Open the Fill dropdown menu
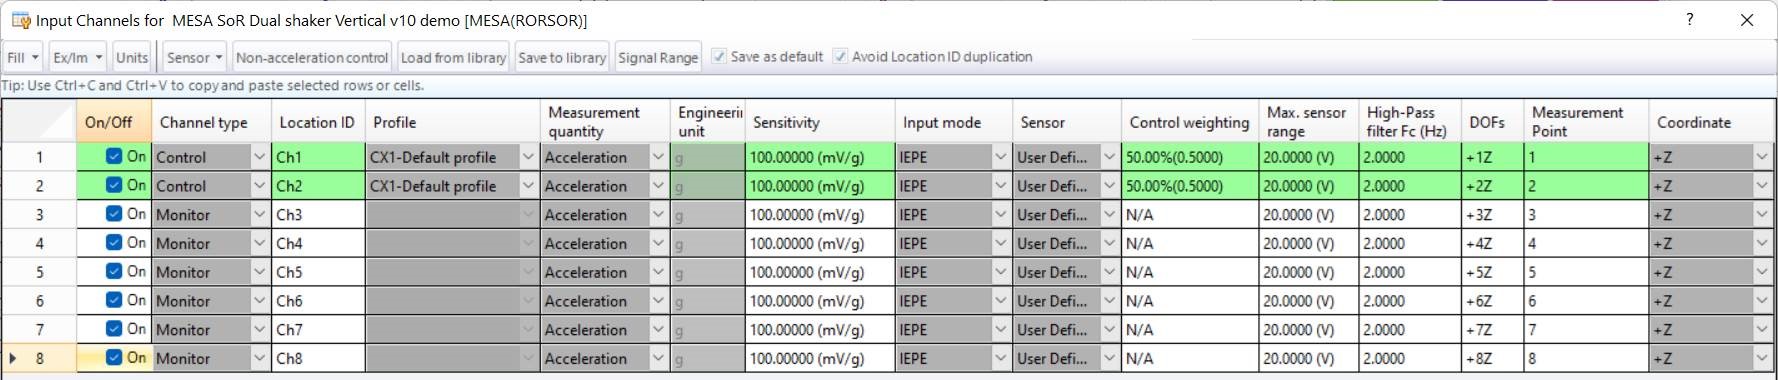 (x=23, y=57)
